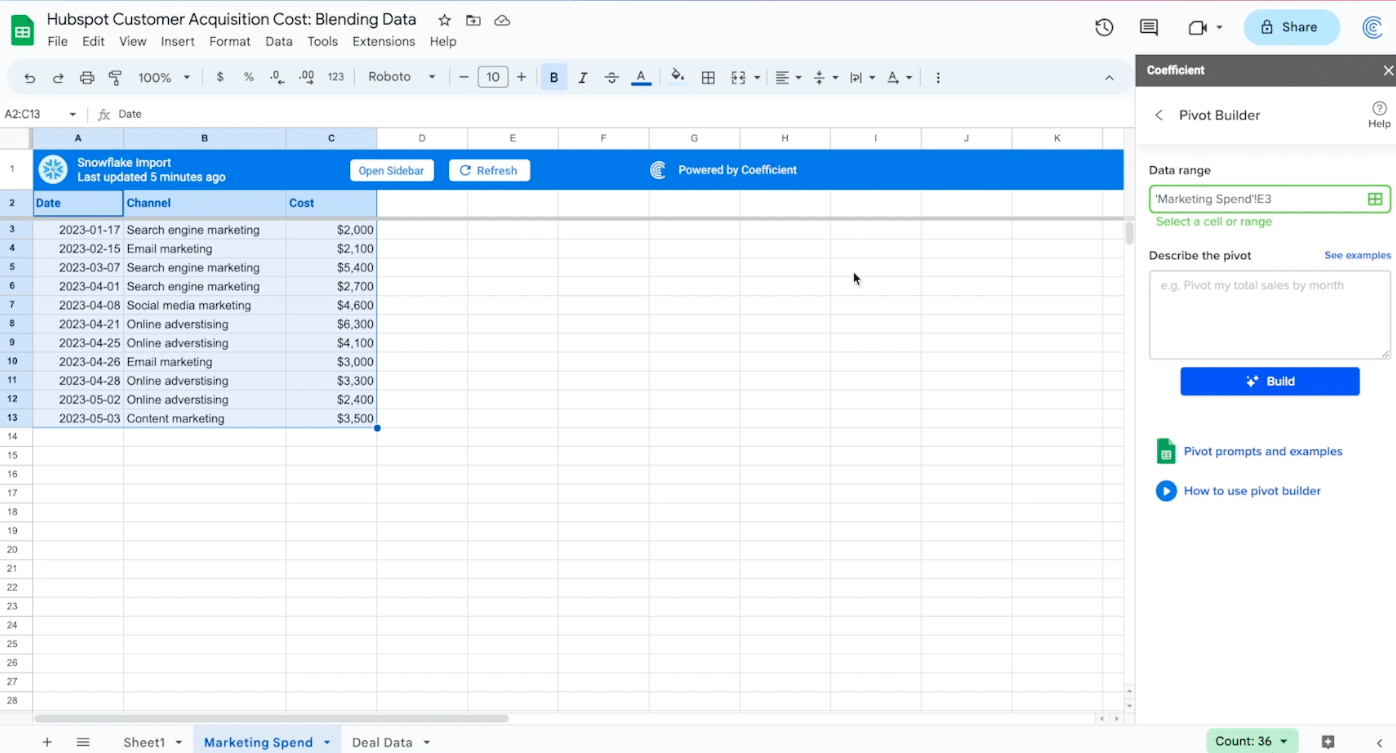Viewport: 1396px width, 753px height.
Task: Click the undo icon in toolbar
Action: tap(30, 78)
